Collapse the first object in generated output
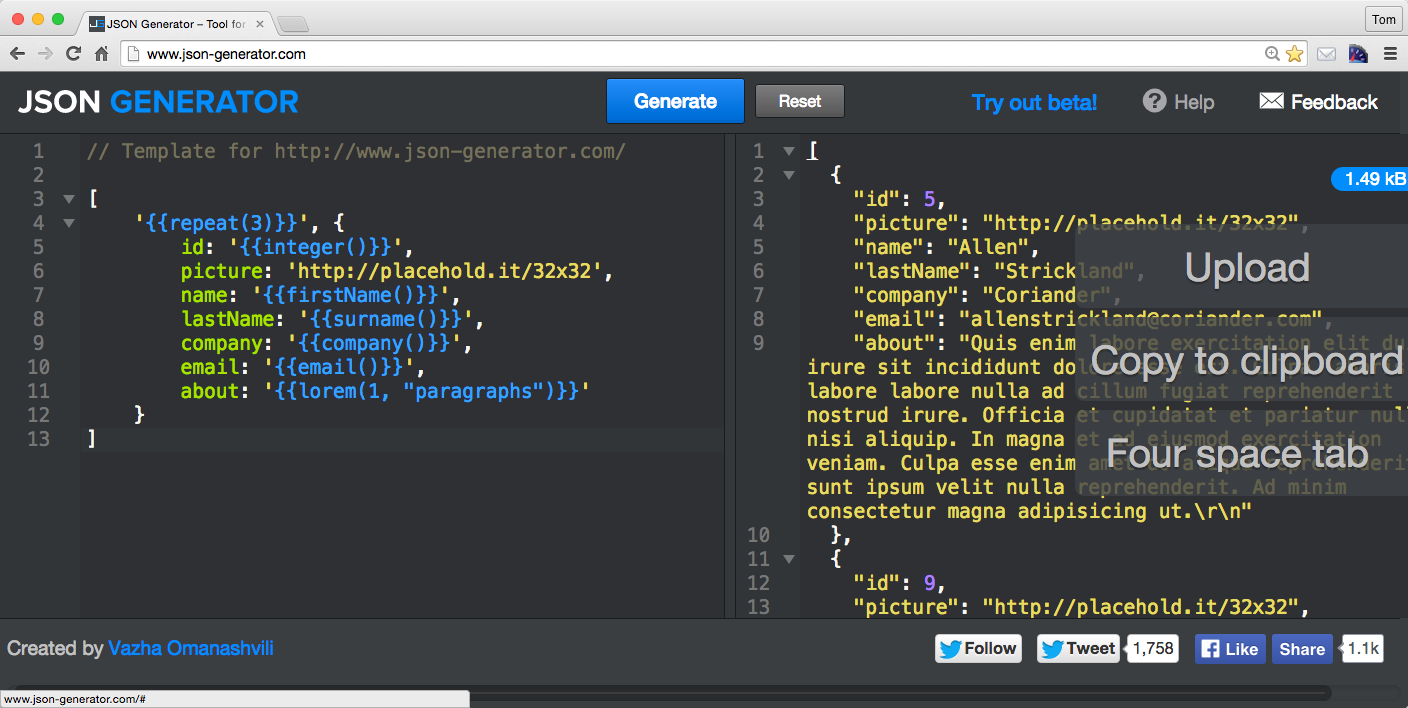 coord(789,174)
